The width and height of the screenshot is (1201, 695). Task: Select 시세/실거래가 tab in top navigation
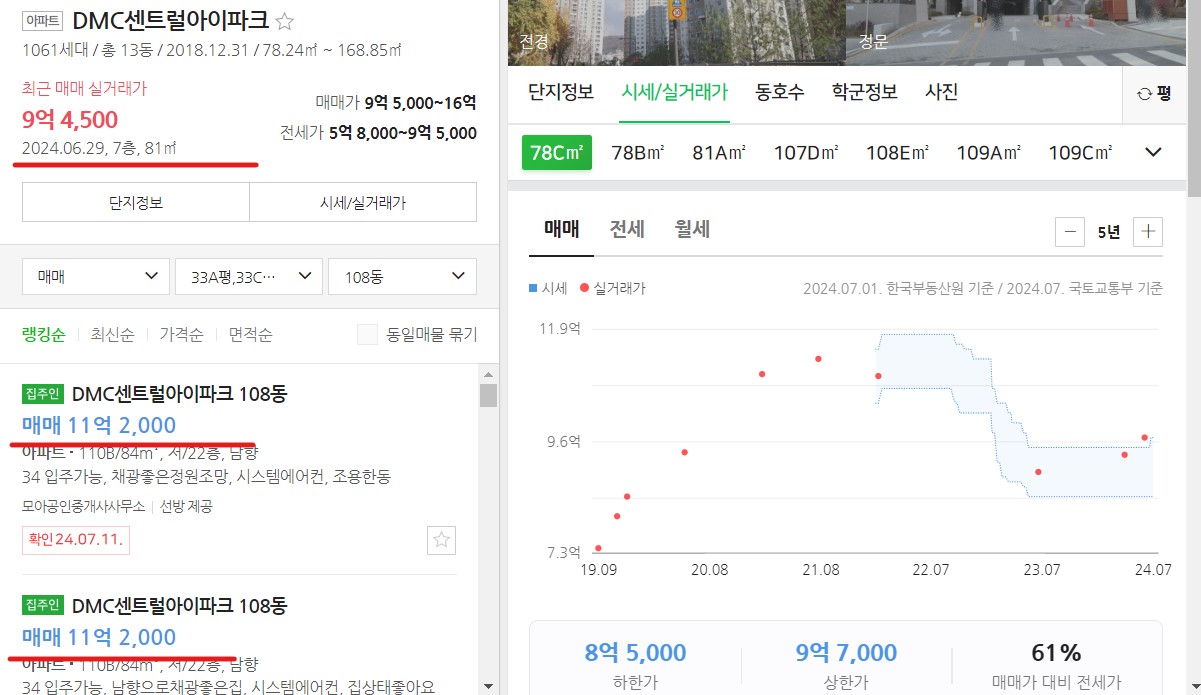tap(674, 92)
